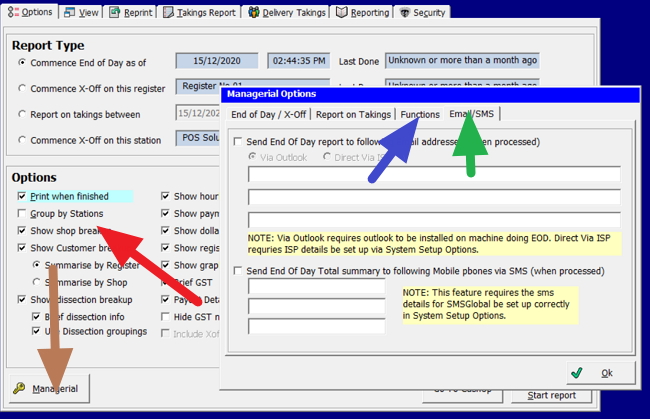The width and height of the screenshot is (650, 419).
Task: Enable Group by Stations checkbox
Action: click(22, 213)
